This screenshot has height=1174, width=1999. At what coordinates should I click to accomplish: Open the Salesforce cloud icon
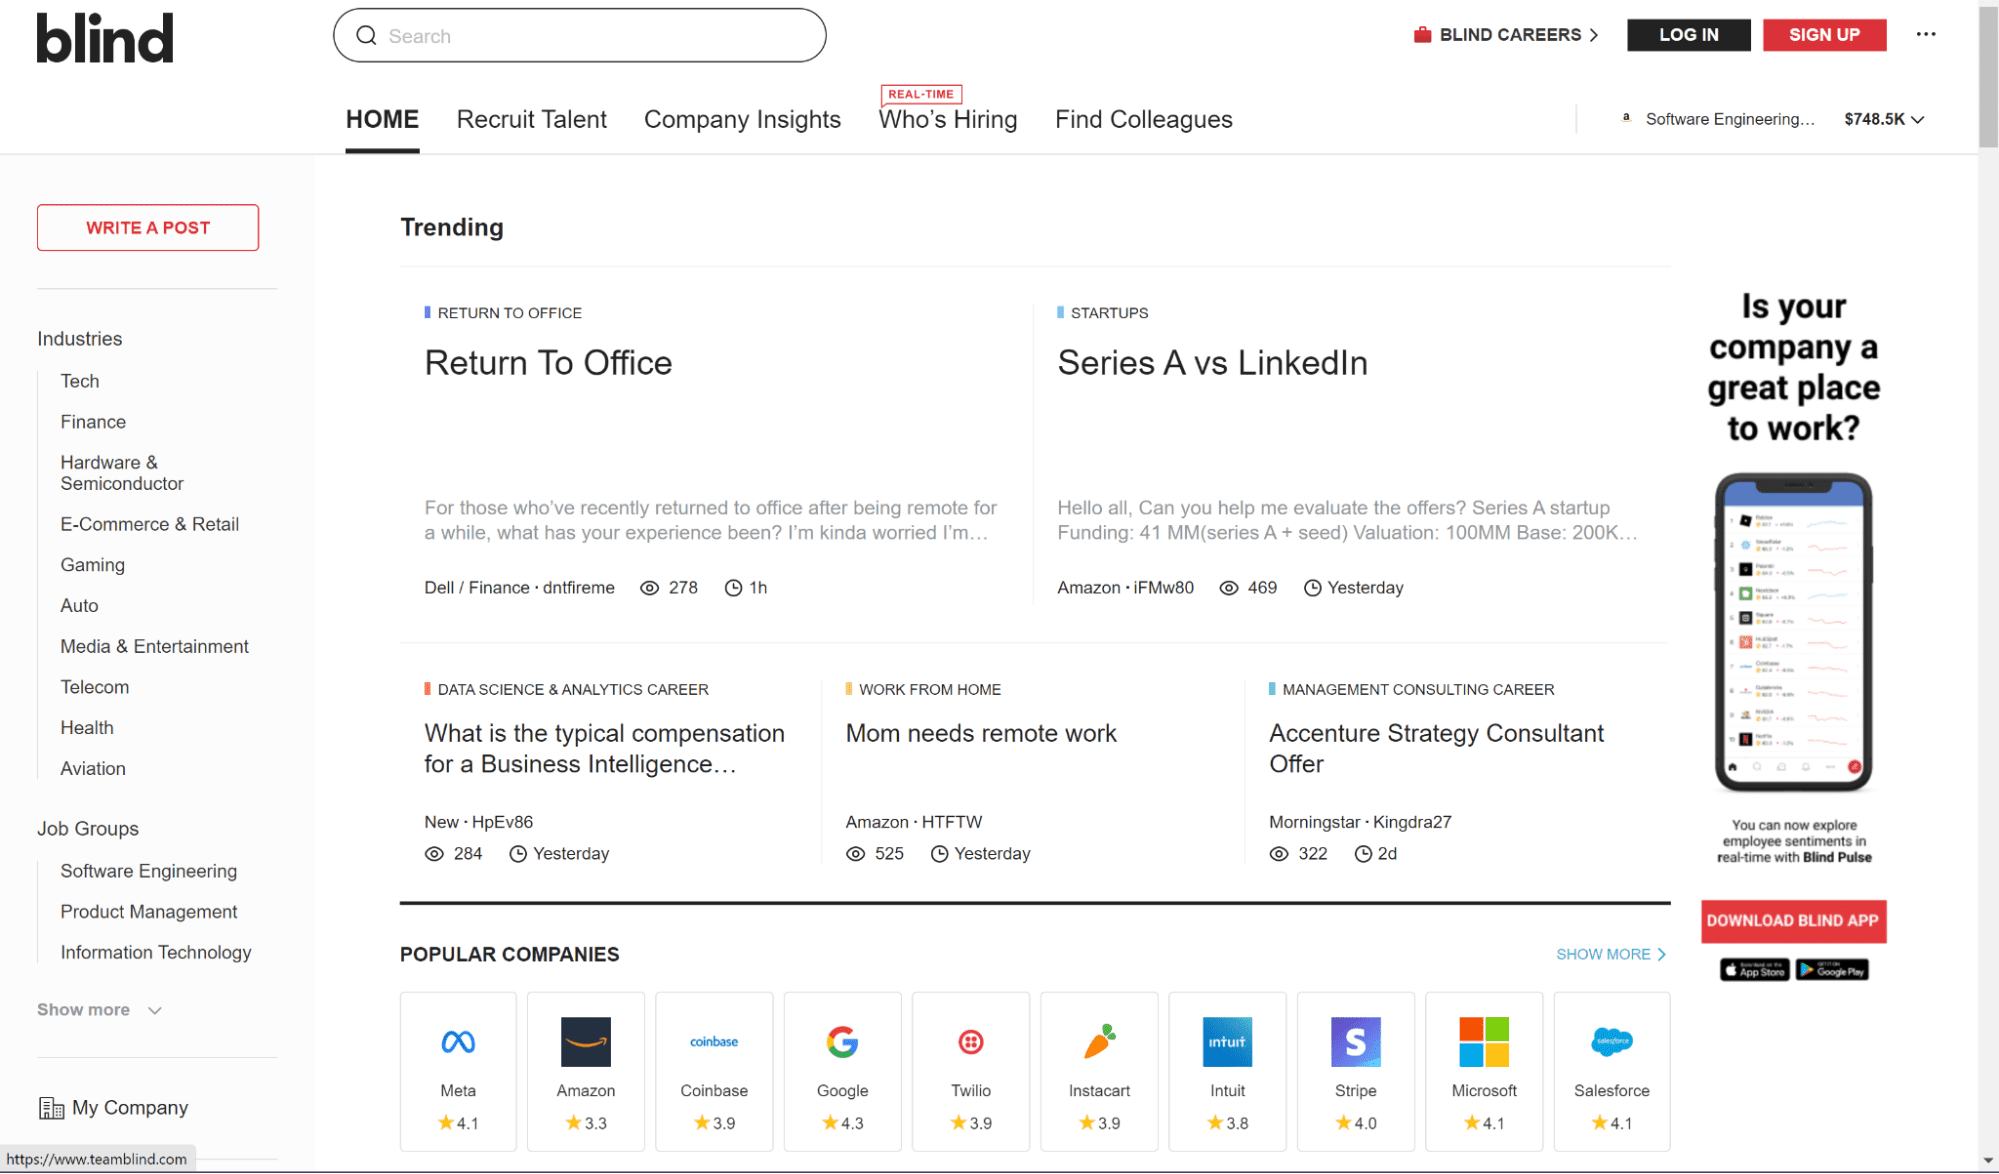[x=1611, y=1041]
